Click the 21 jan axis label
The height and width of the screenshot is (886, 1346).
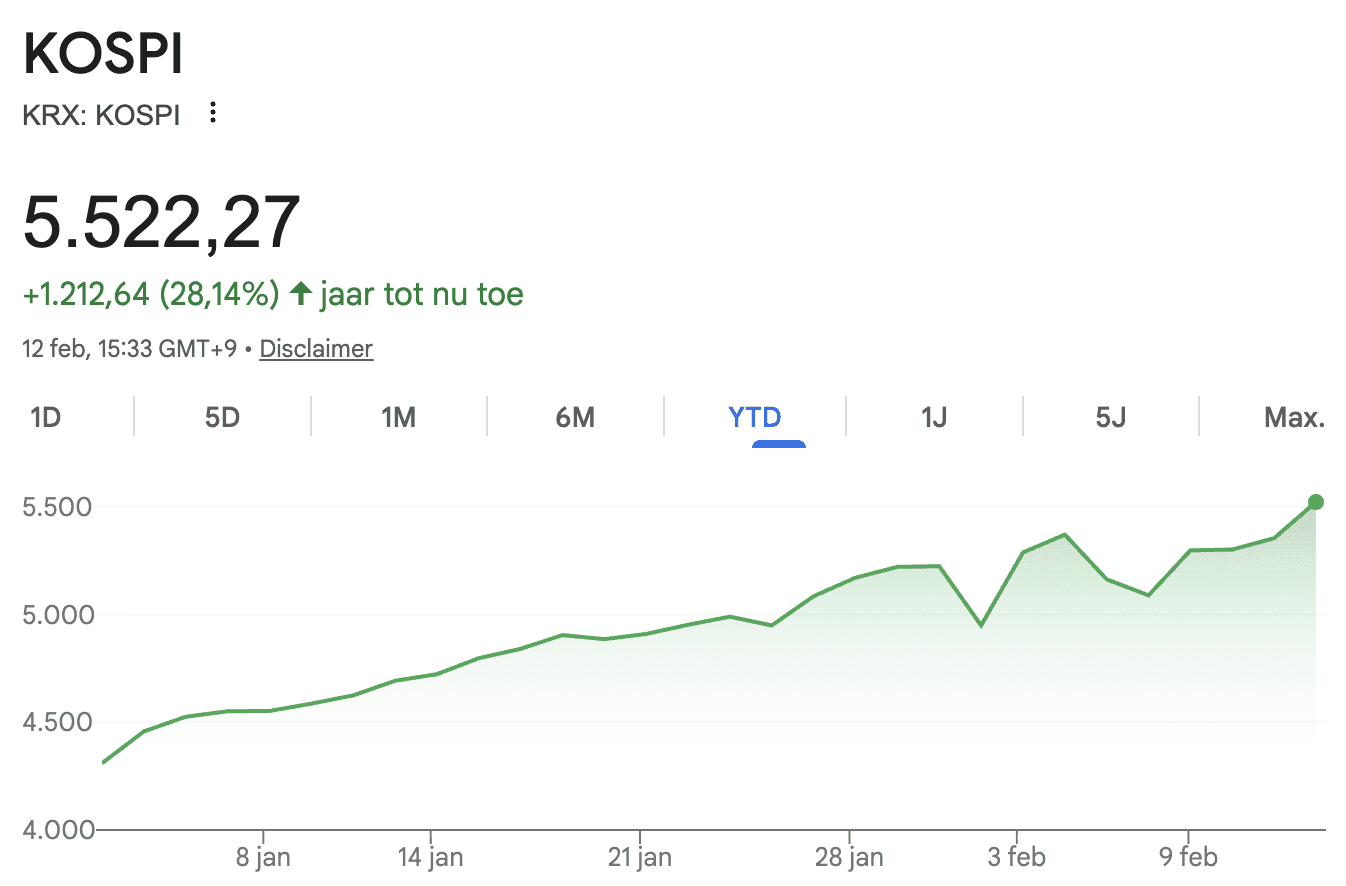click(639, 857)
